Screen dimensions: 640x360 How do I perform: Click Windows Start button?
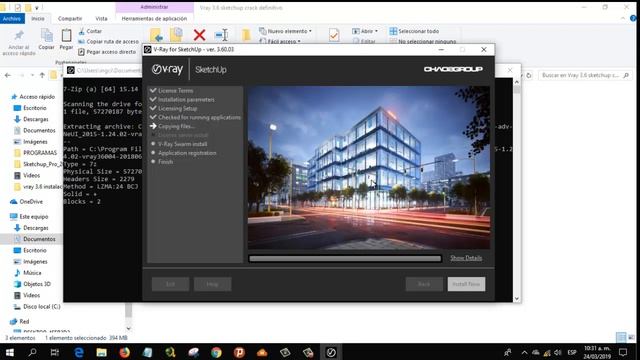point(10,352)
